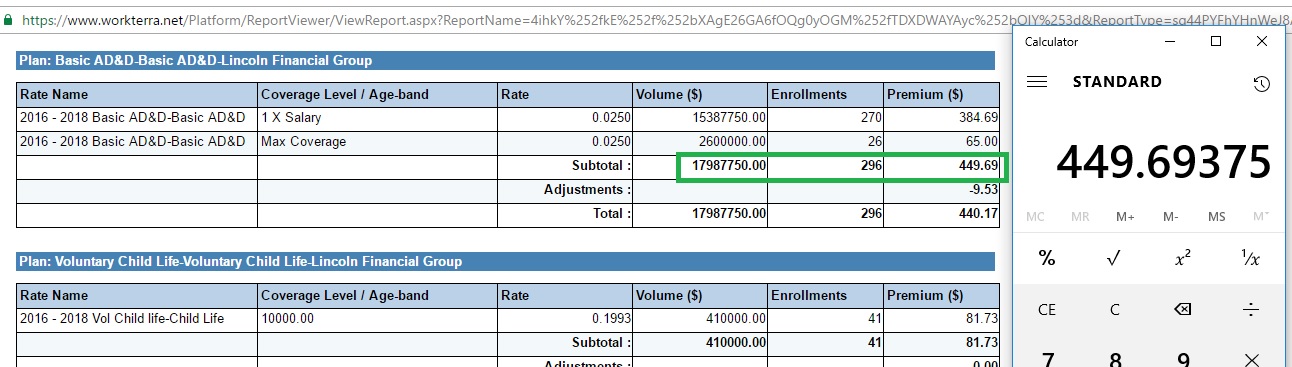
Task: Click the browser URL address bar
Action: tap(650, 17)
